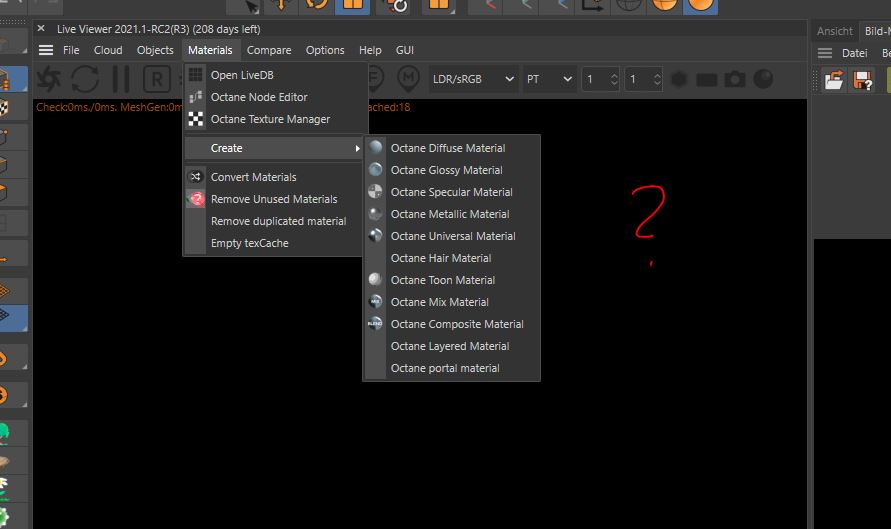Select Empty texCache
Viewport: 891px width, 529px height.
274,243
